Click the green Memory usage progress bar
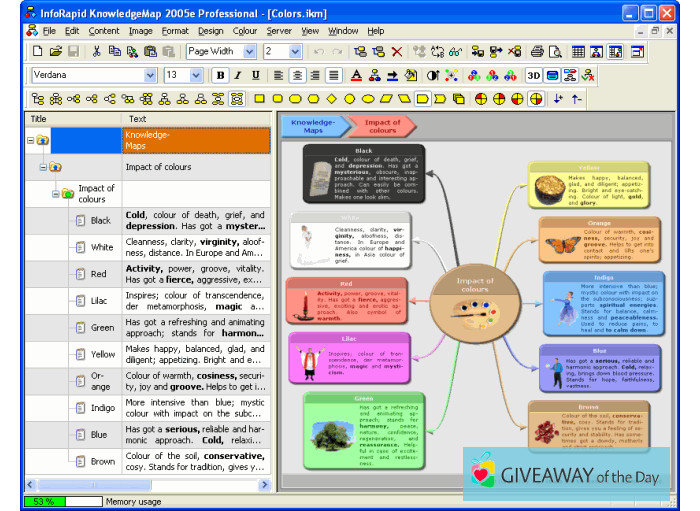This screenshot has width=700, height=511. pos(43,500)
